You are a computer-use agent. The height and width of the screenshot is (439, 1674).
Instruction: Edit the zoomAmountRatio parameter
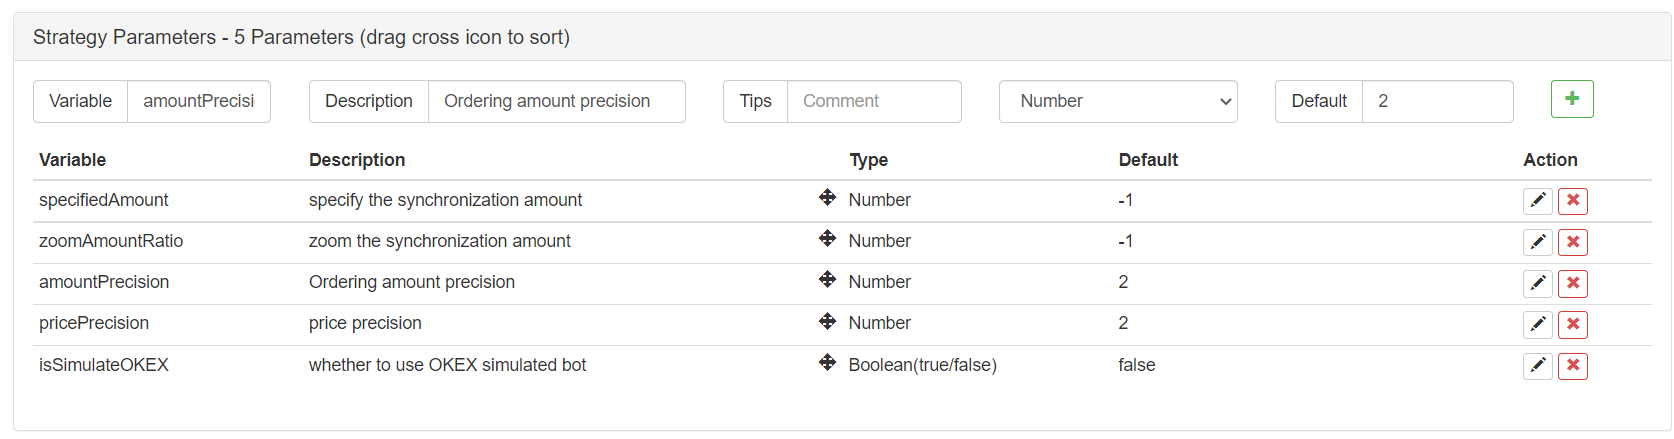(x=1538, y=242)
